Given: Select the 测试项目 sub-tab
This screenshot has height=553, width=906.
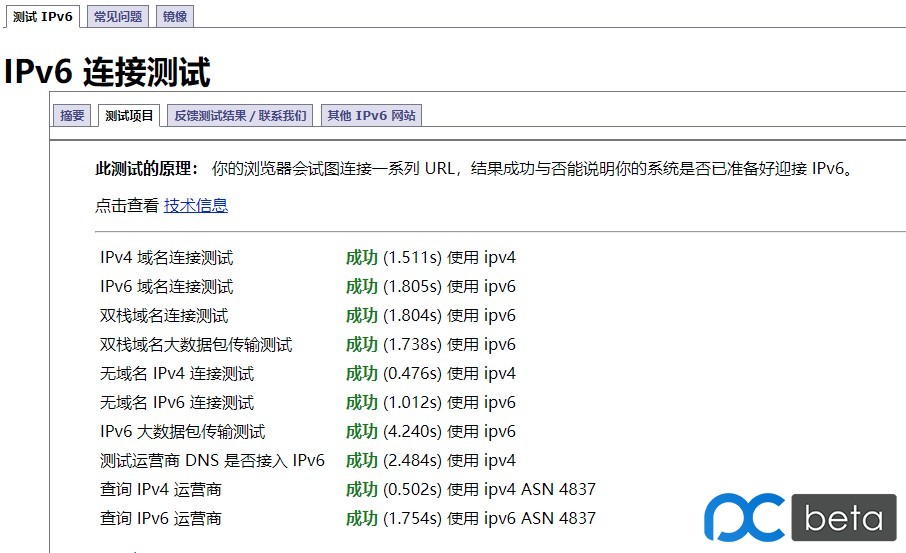Looking at the screenshot, I should point(130,115).
